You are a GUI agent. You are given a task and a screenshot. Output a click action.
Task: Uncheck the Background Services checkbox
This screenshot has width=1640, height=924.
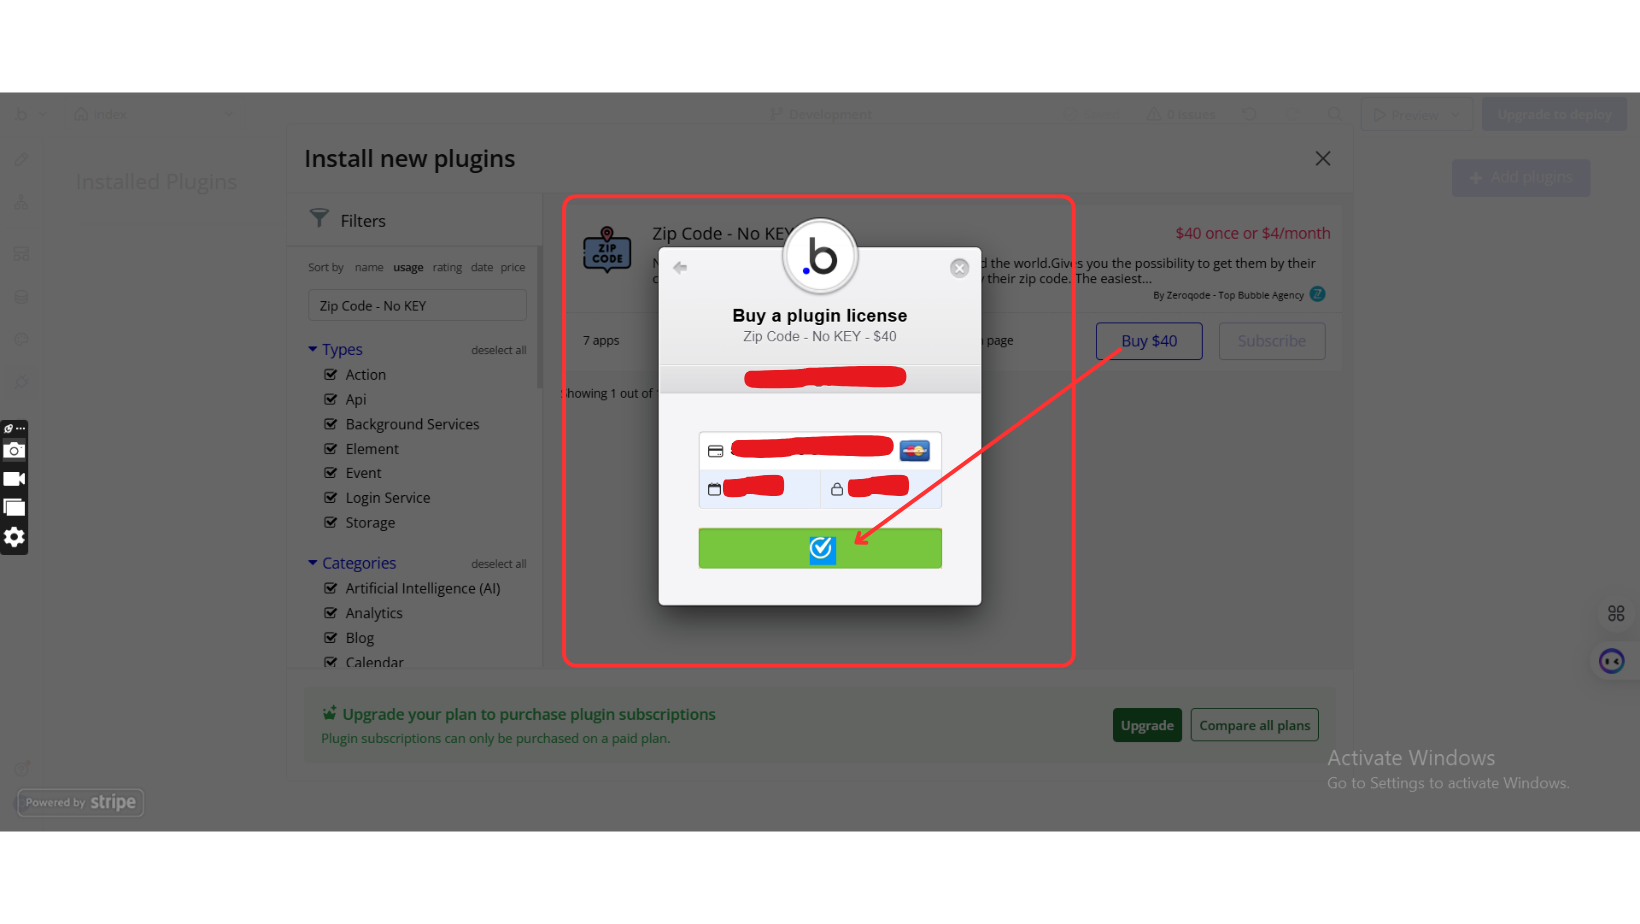[x=331, y=424]
